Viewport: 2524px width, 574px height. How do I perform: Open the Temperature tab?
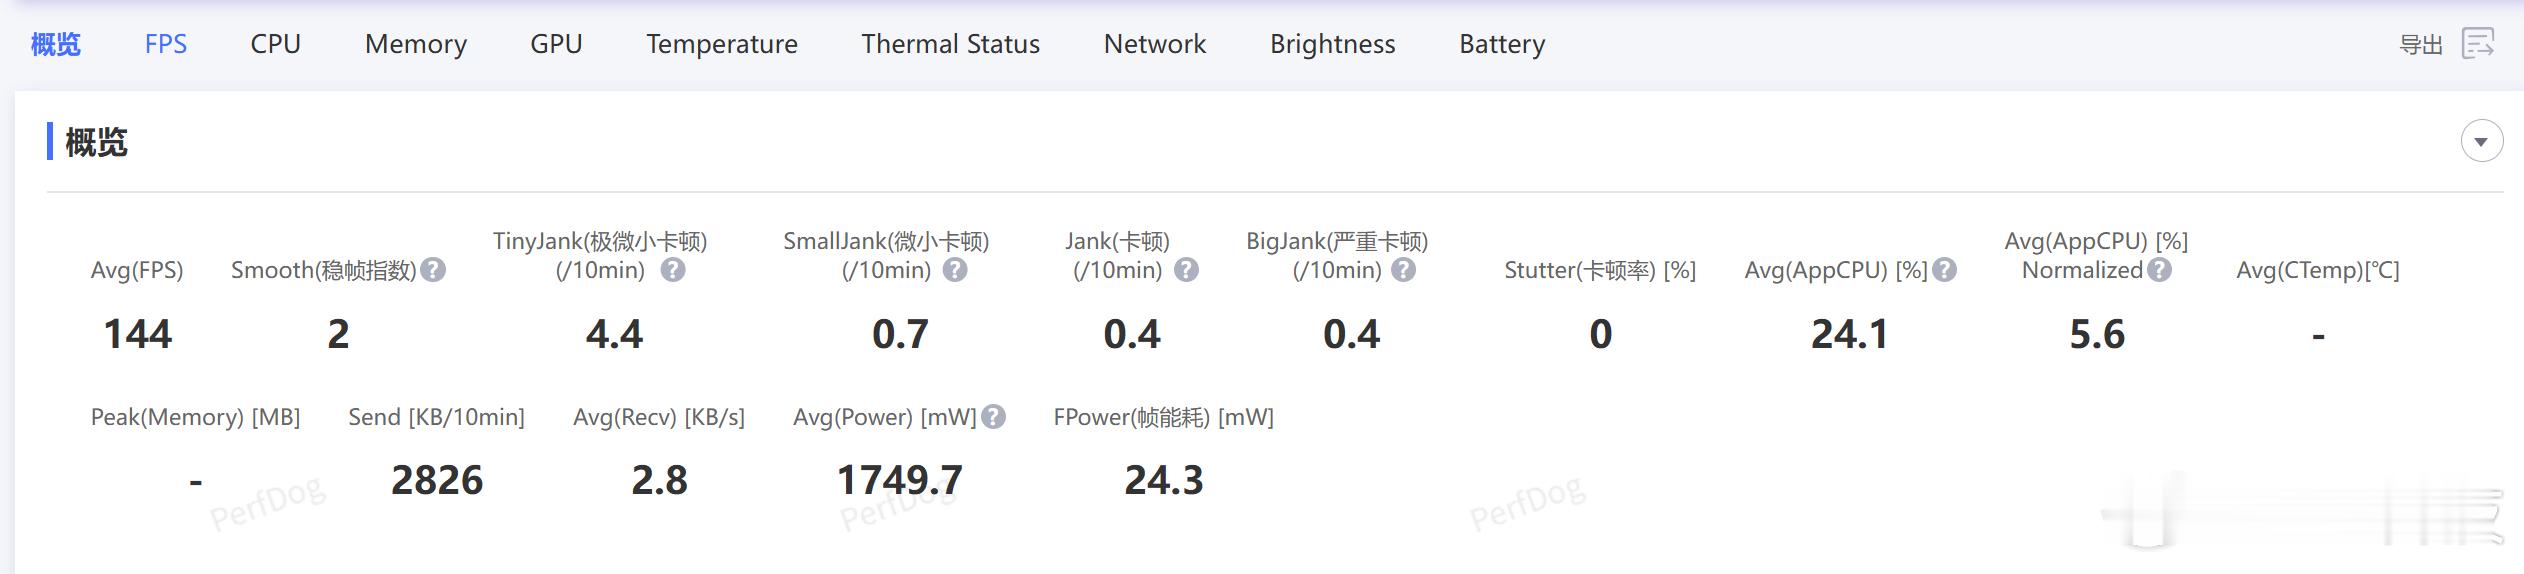(x=721, y=44)
